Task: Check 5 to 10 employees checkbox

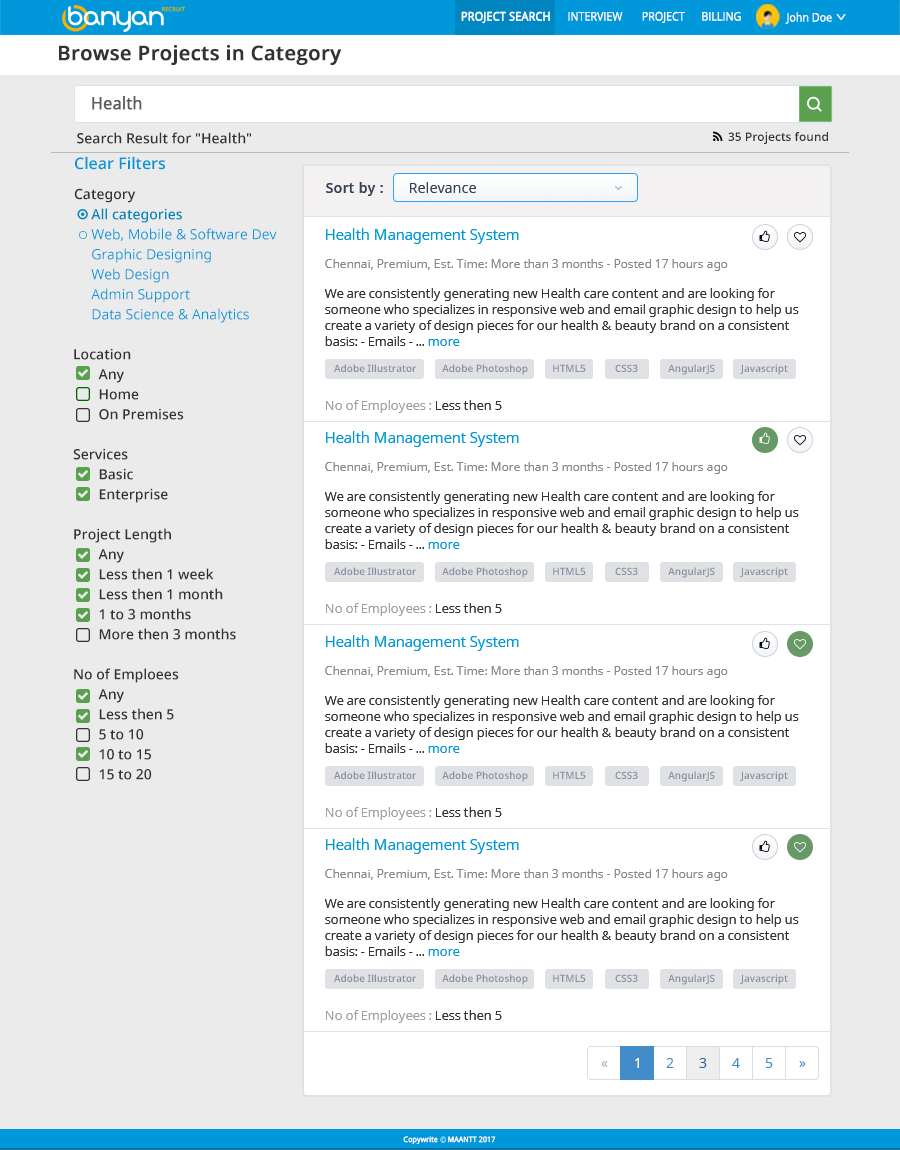Action: [83, 734]
